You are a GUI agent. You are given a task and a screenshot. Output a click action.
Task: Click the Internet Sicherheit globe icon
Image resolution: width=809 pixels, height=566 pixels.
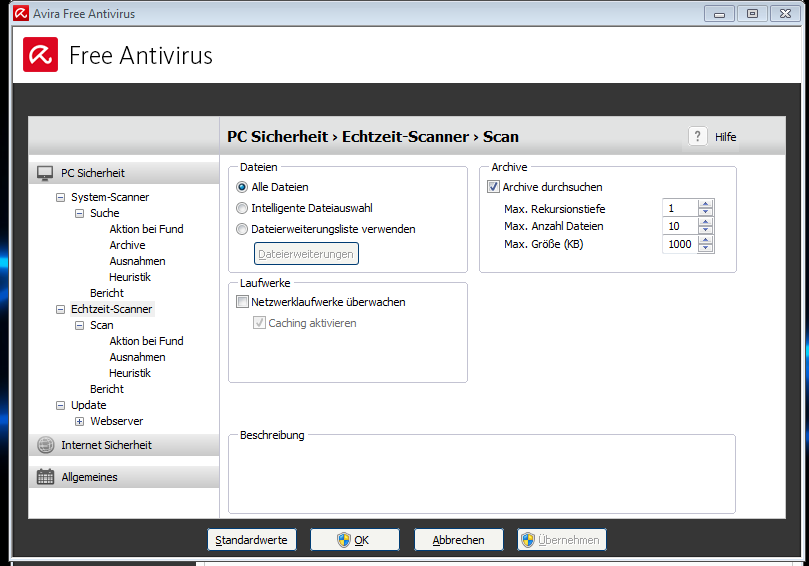45,445
